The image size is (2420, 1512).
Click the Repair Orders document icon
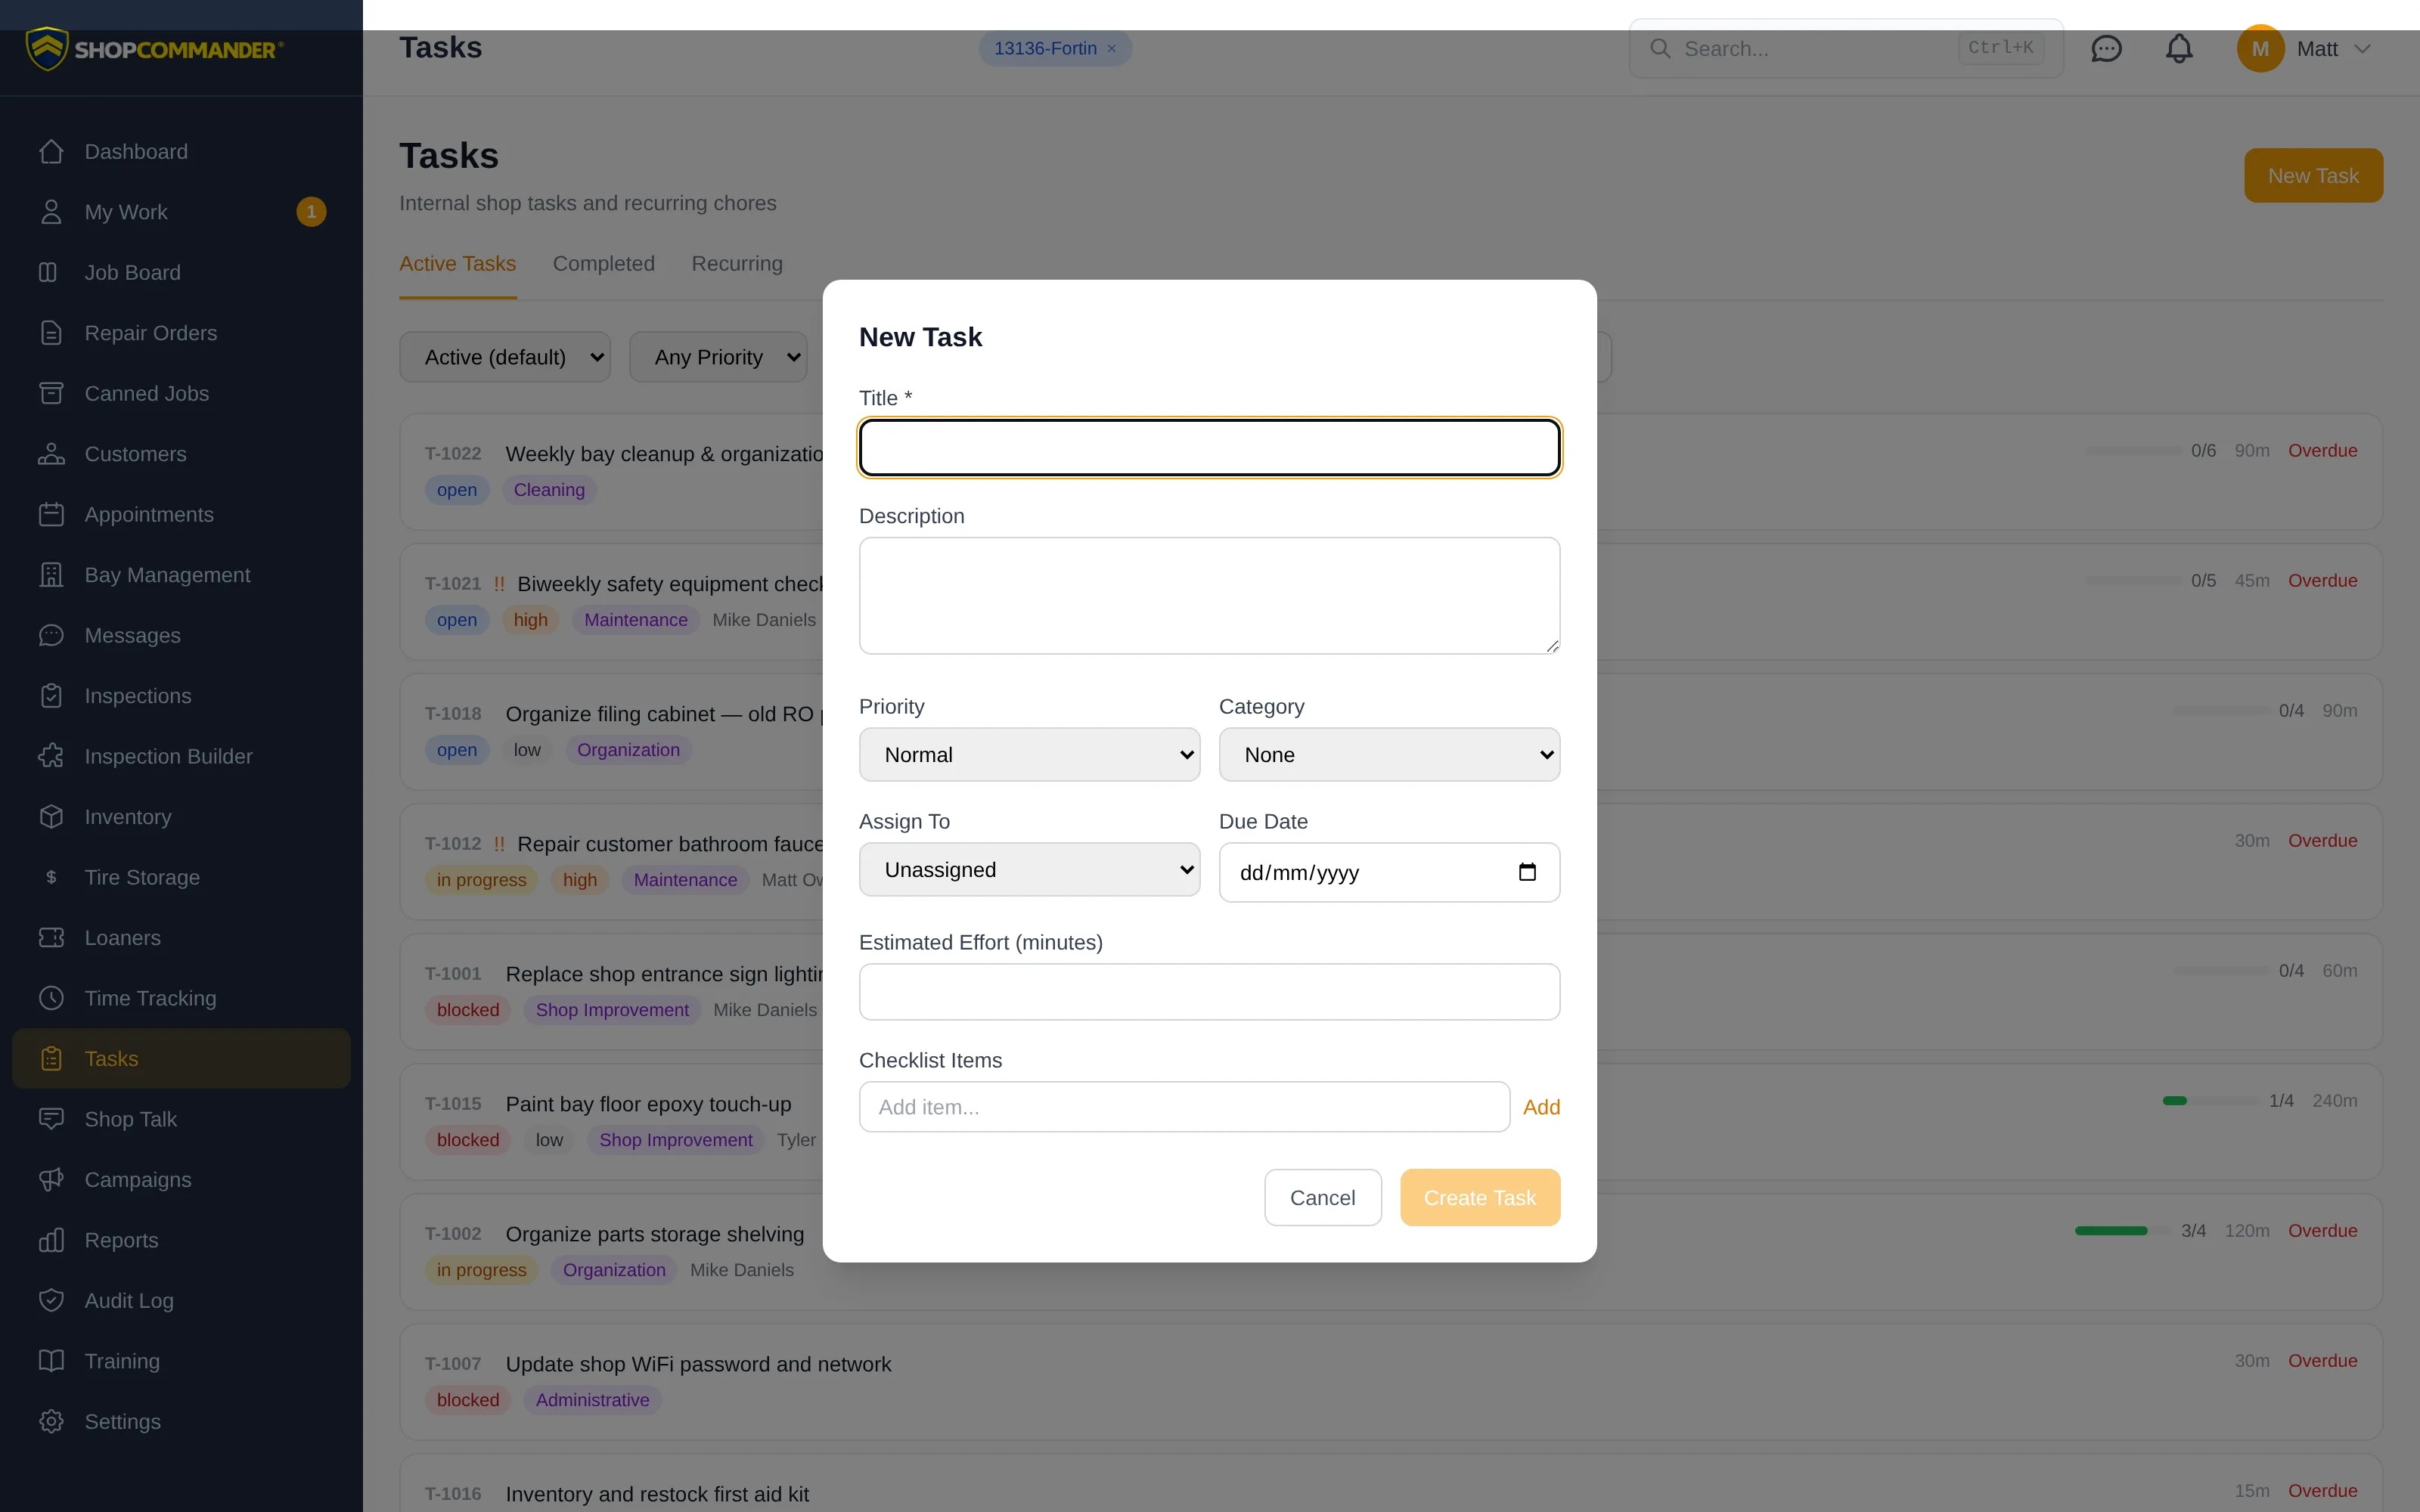pyautogui.click(x=51, y=333)
